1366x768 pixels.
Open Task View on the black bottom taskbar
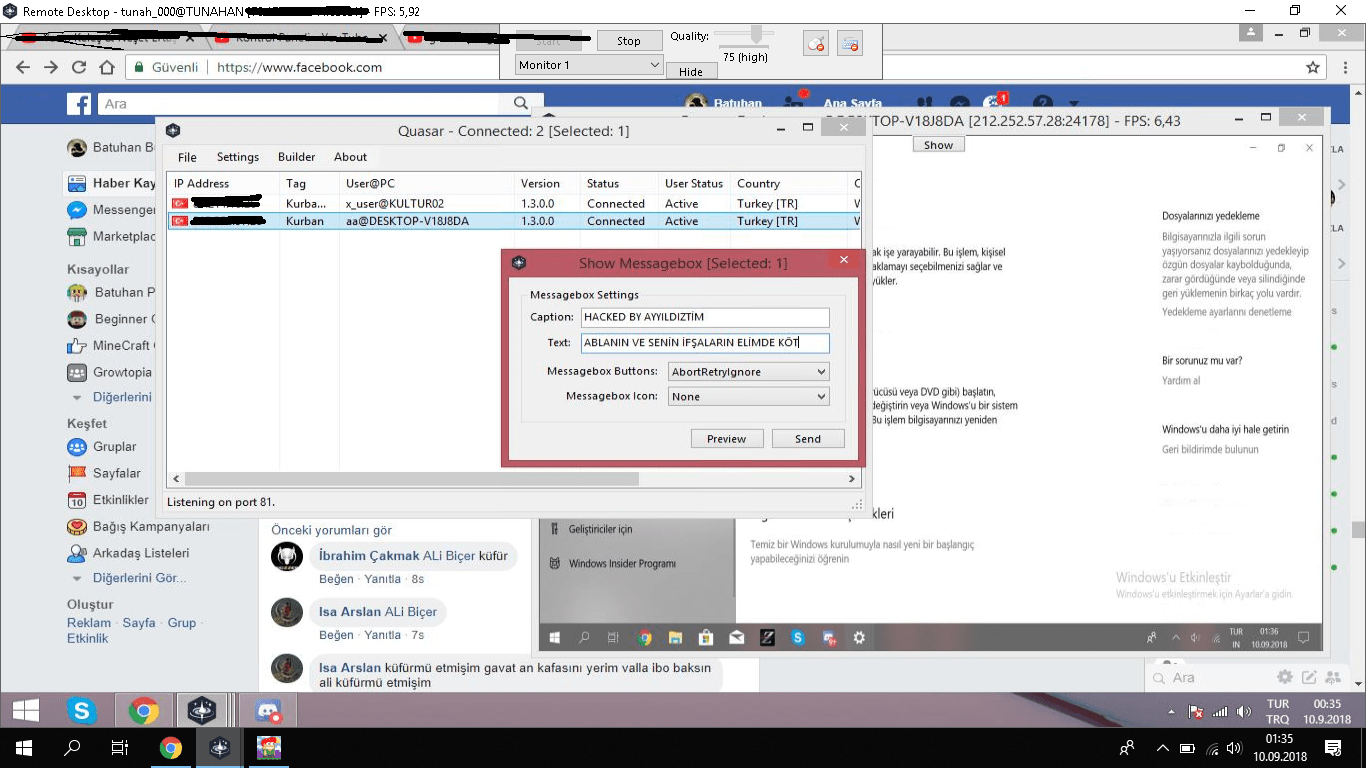[120, 748]
